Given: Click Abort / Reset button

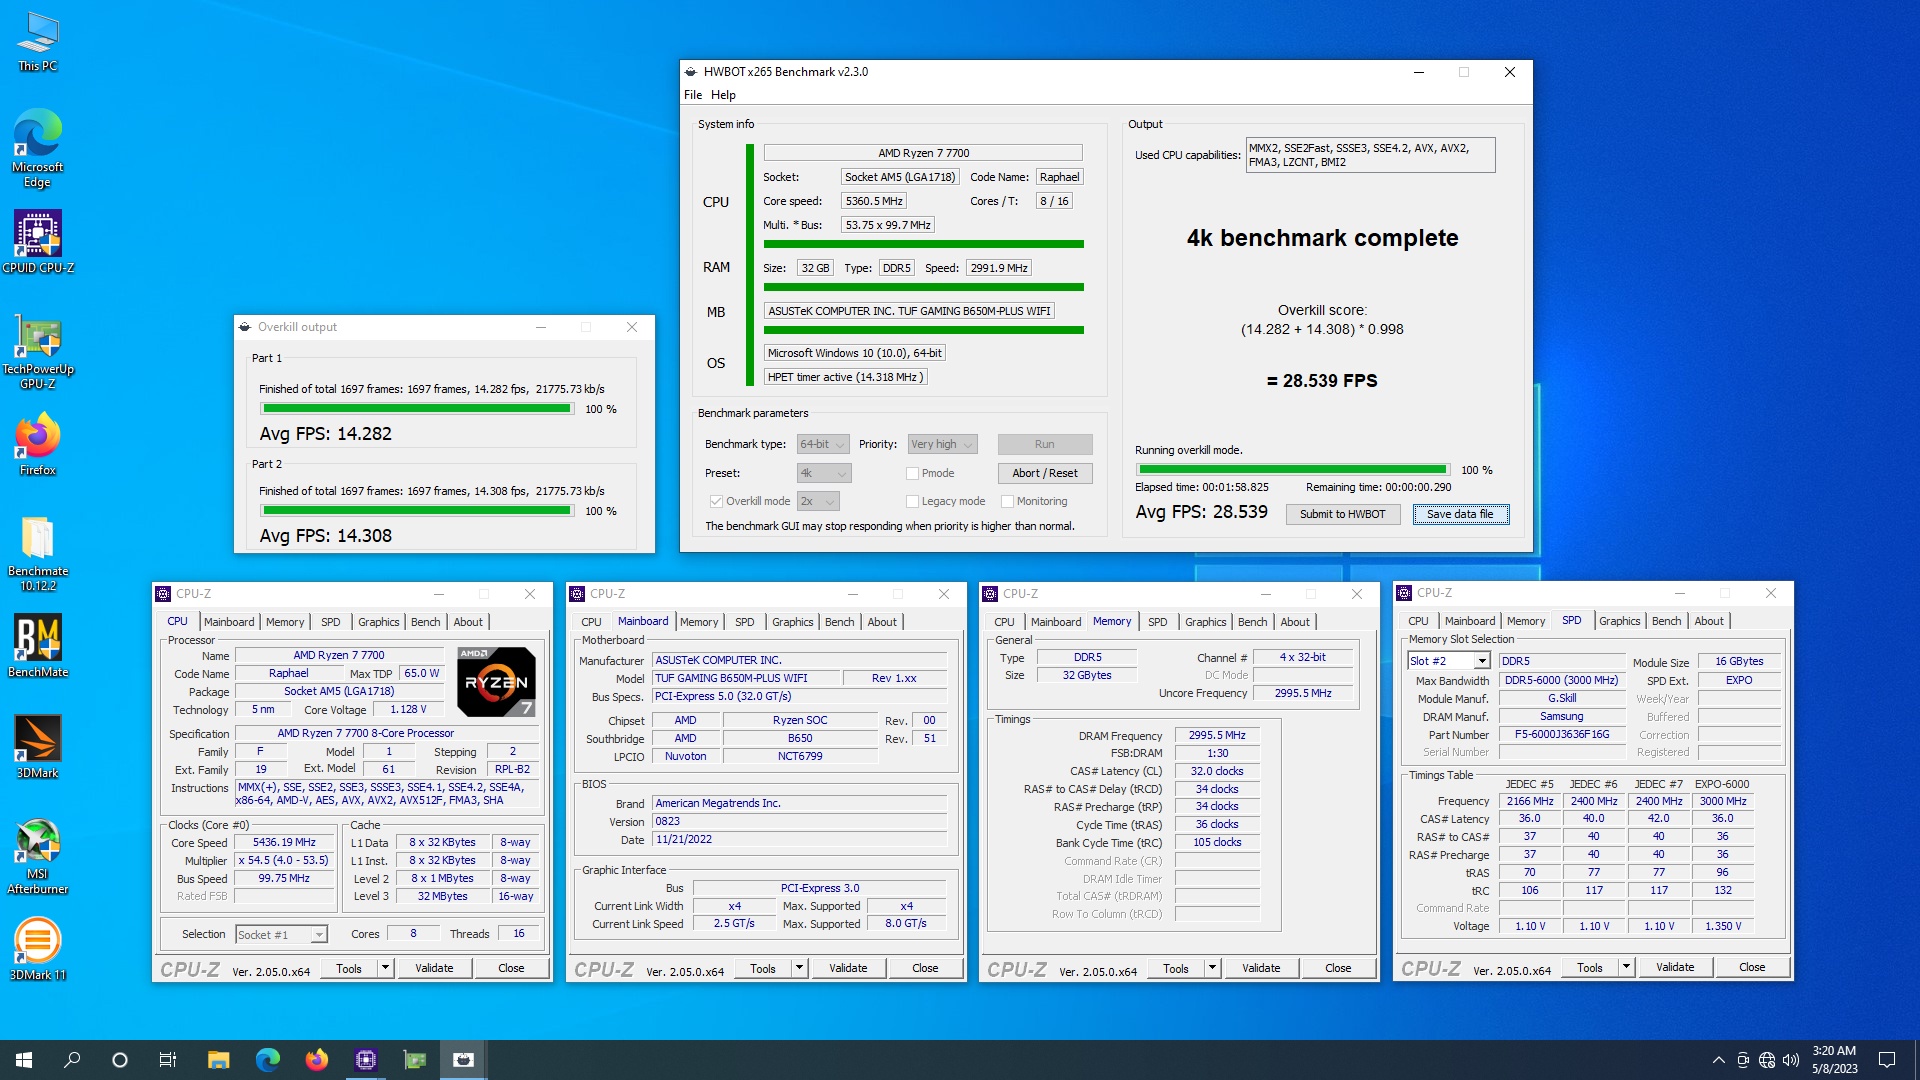Looking at the screenshot, I should 1044,473.
